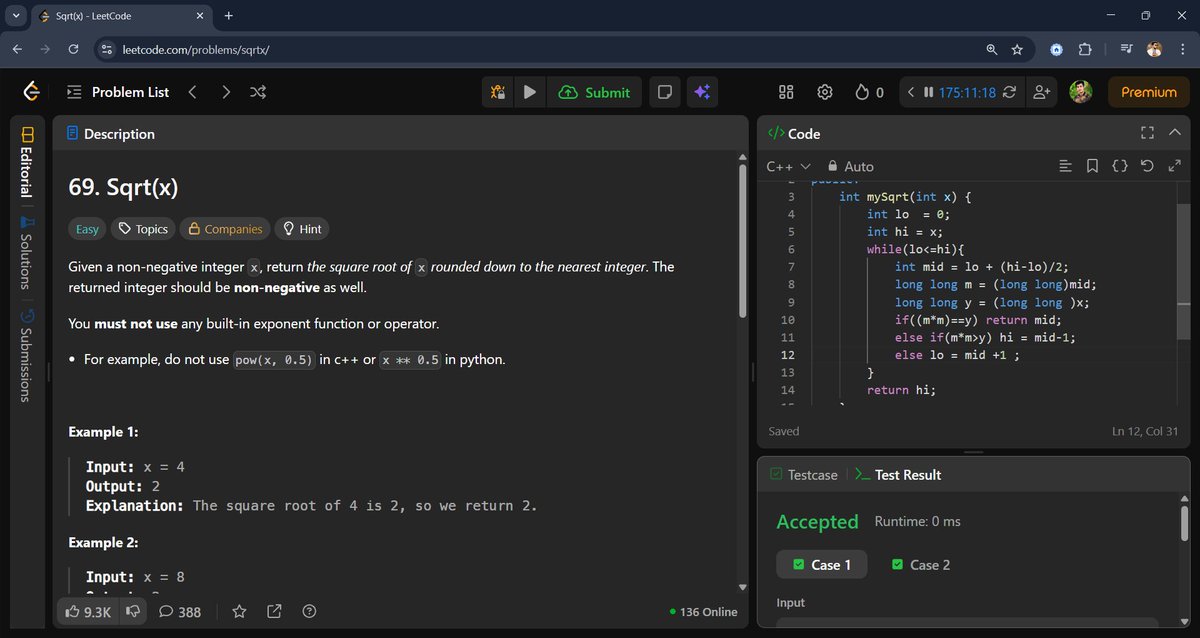The width and height of the screenshot is (1200, 638).
Task: Click the debugger icon beside Run
Action: [x=498, y=92]
